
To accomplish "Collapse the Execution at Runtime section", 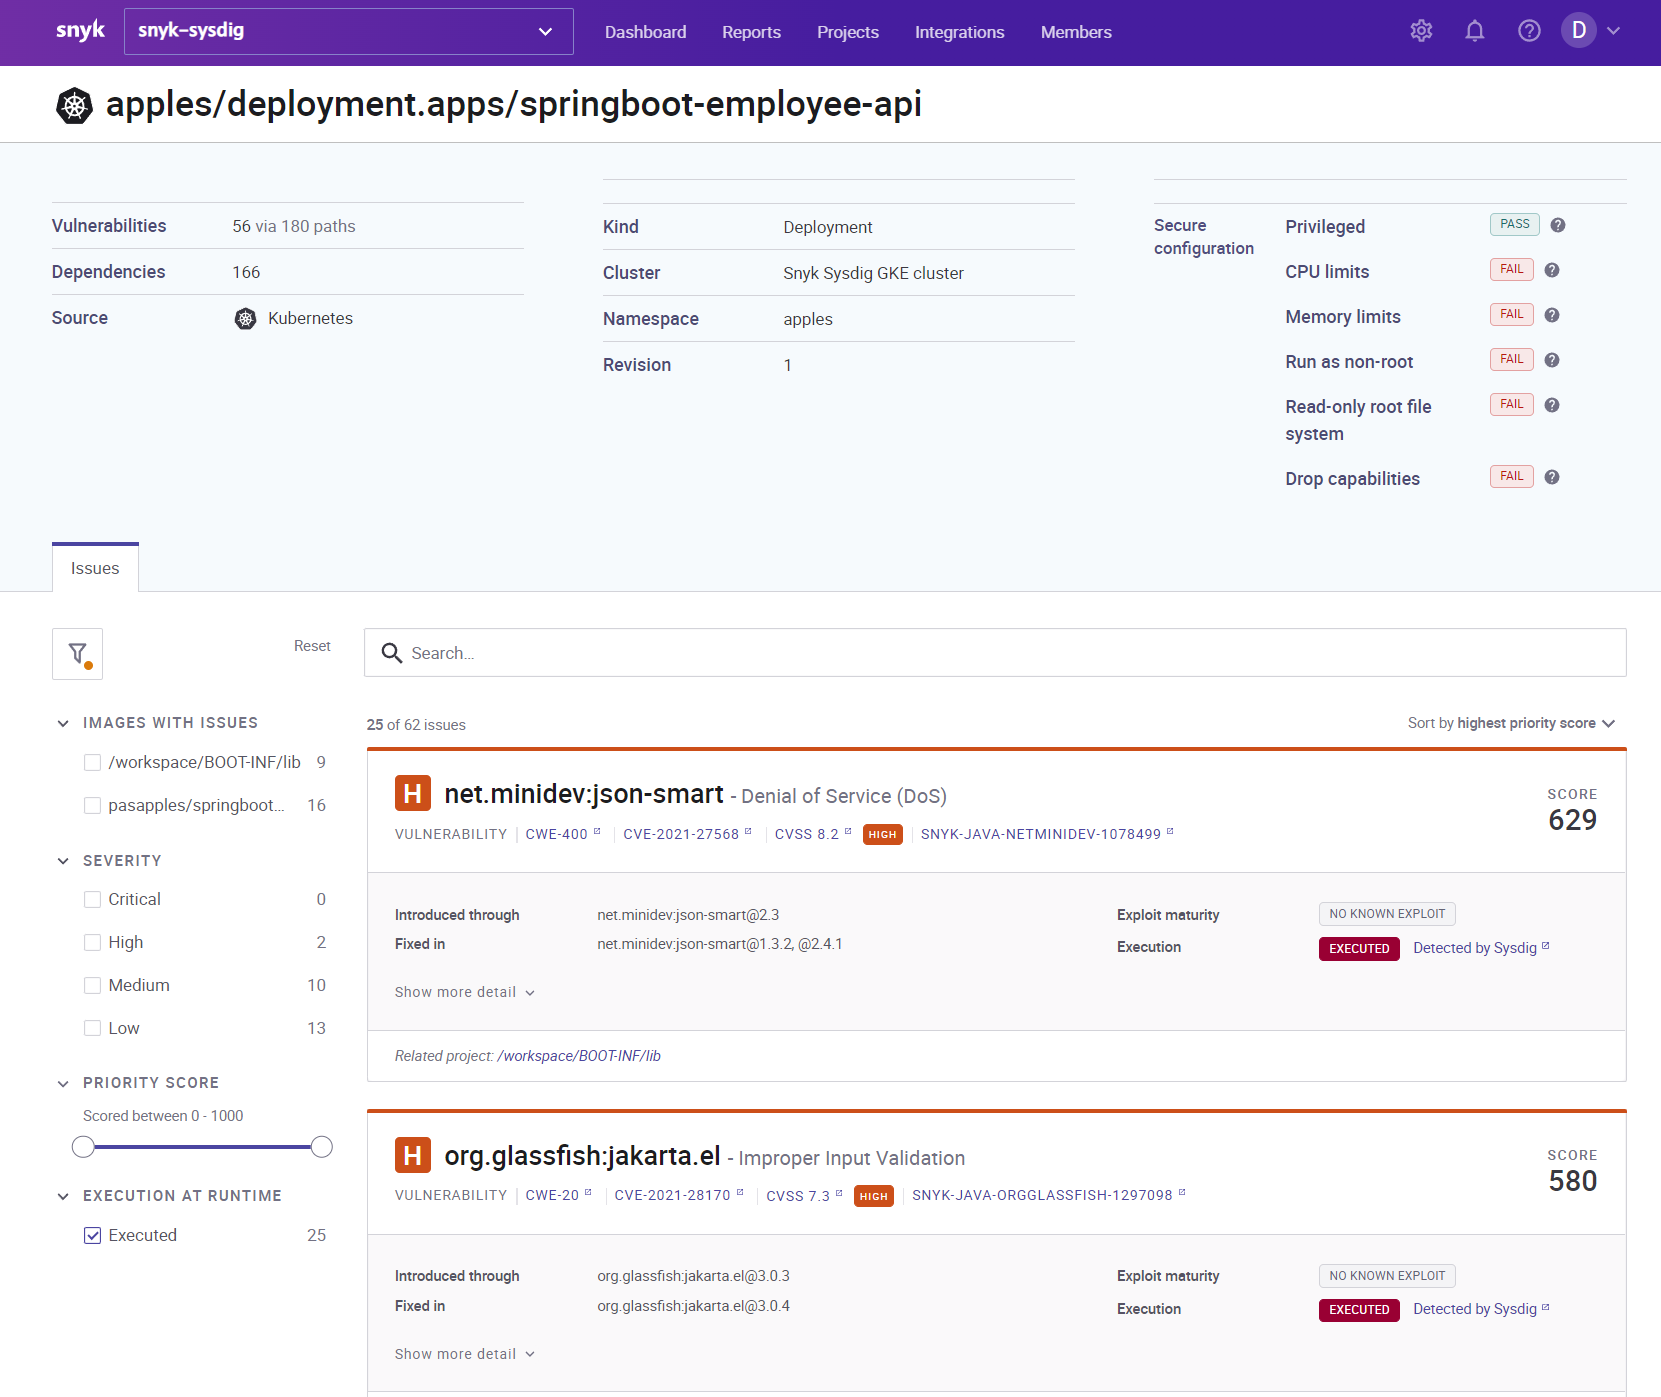I will click(63, 1196).
